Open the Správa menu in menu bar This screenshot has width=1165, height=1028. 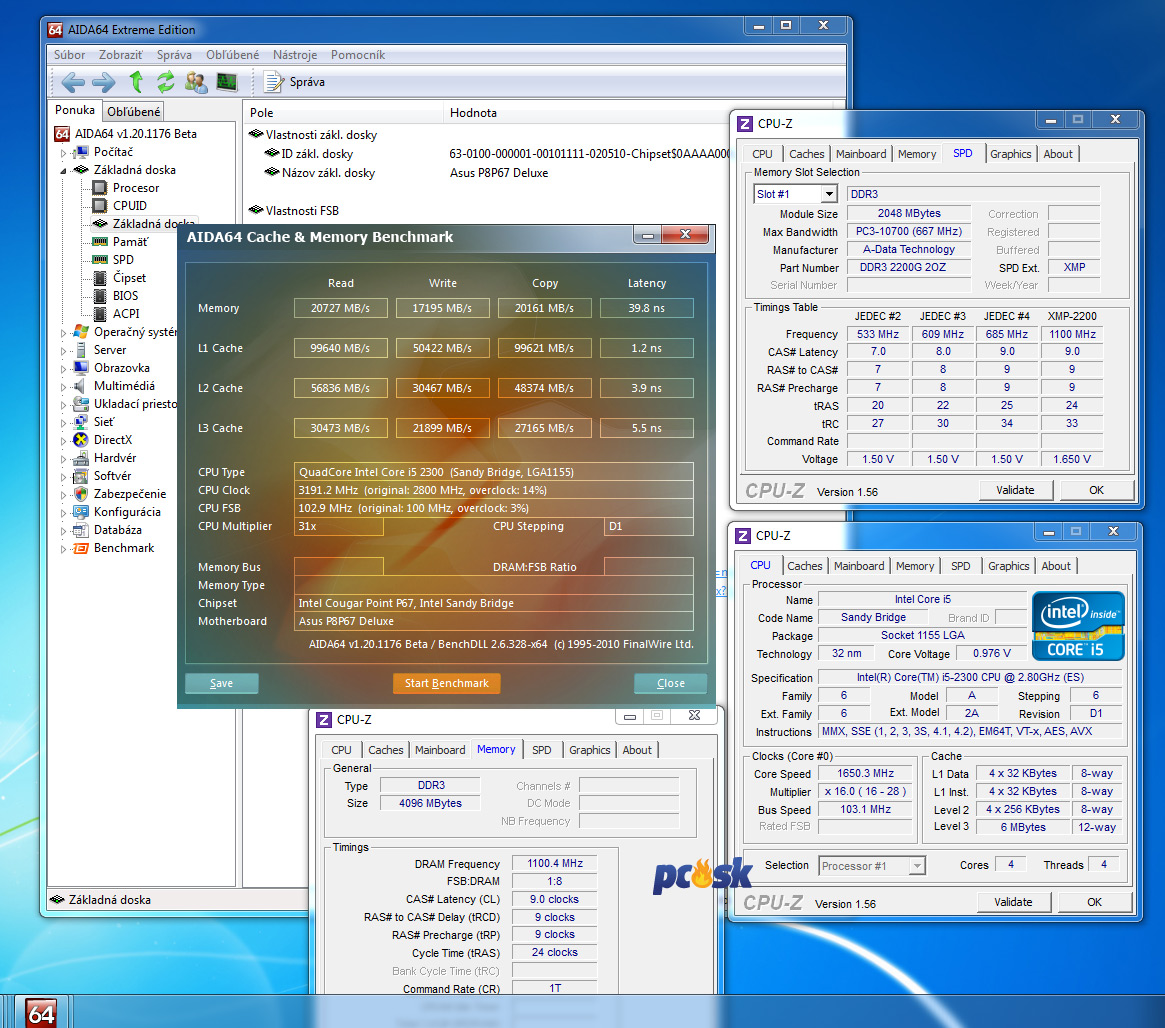(174, 55)
